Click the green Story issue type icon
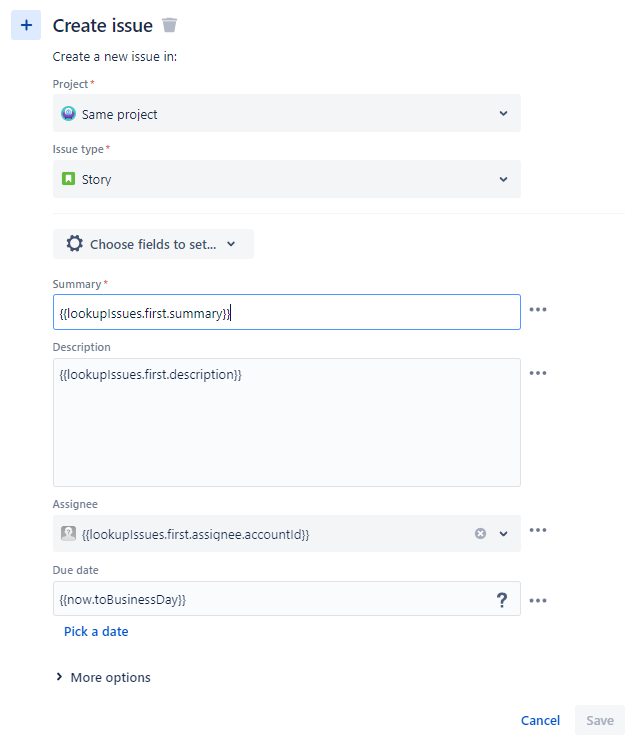 coord(68,180)
